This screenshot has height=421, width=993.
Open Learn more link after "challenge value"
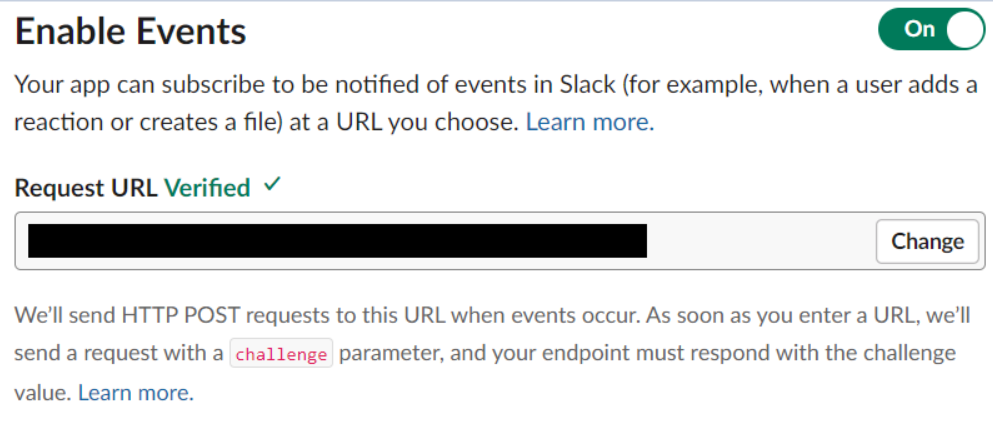click(x=135, y=392)
